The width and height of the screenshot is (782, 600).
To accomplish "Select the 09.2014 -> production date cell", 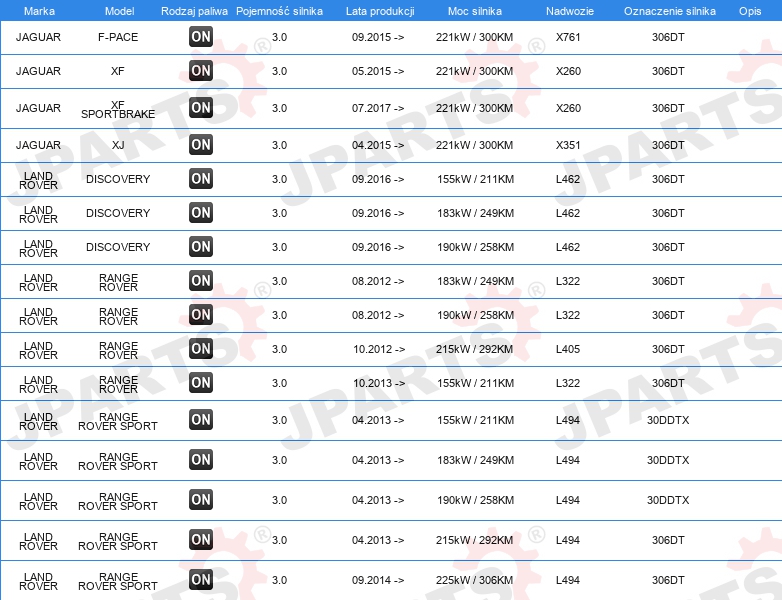I will pyautogui.click(x=378, y=580).
